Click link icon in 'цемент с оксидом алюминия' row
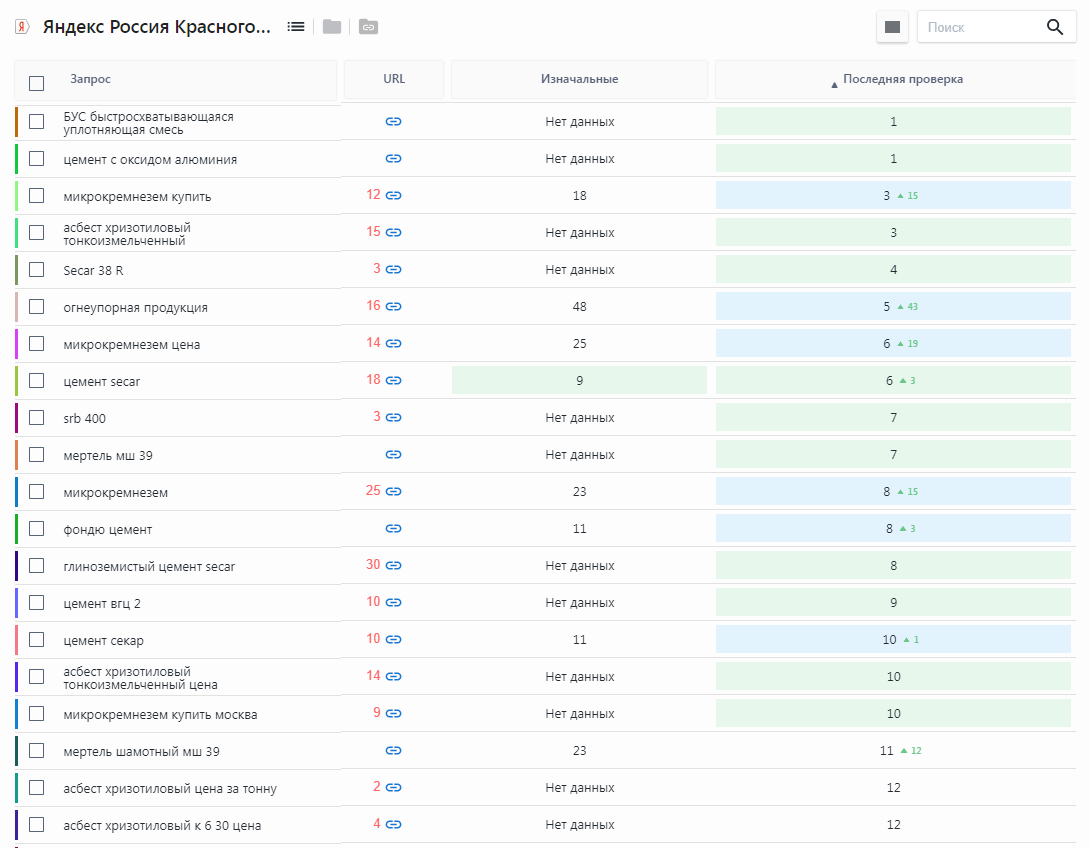Image resolution: width=1089 pixels, height=848 pixels. (394, 159)
